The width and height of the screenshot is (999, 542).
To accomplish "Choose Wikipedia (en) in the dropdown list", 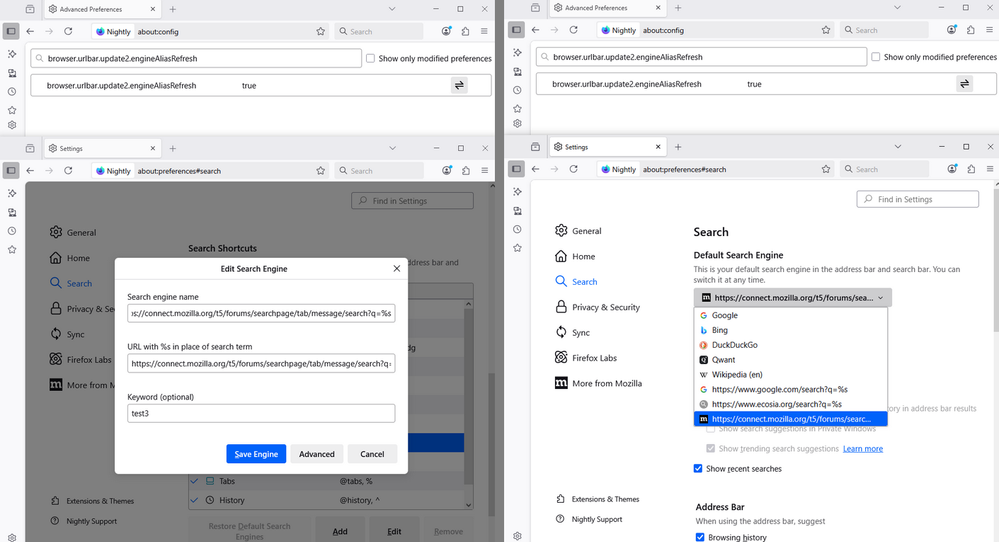I will 737,375.
